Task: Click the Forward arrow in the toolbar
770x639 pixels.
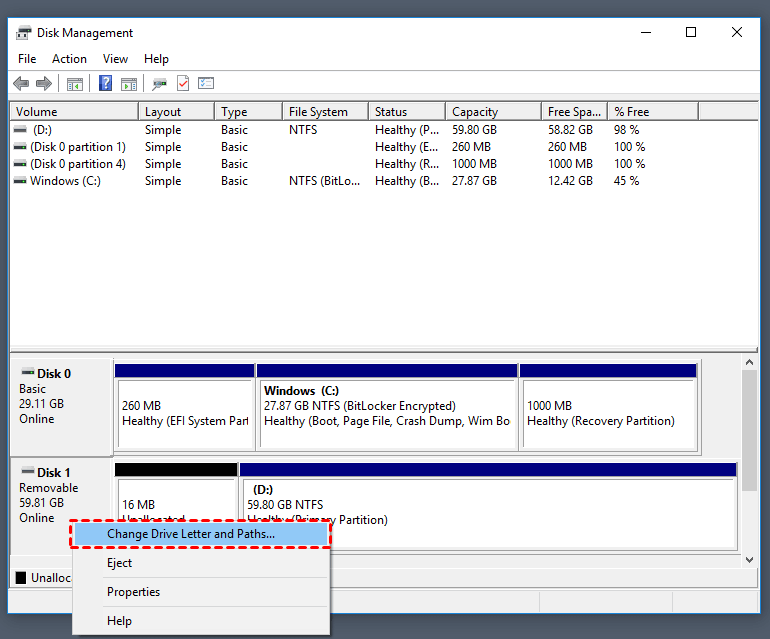Action: click(43, 84)
